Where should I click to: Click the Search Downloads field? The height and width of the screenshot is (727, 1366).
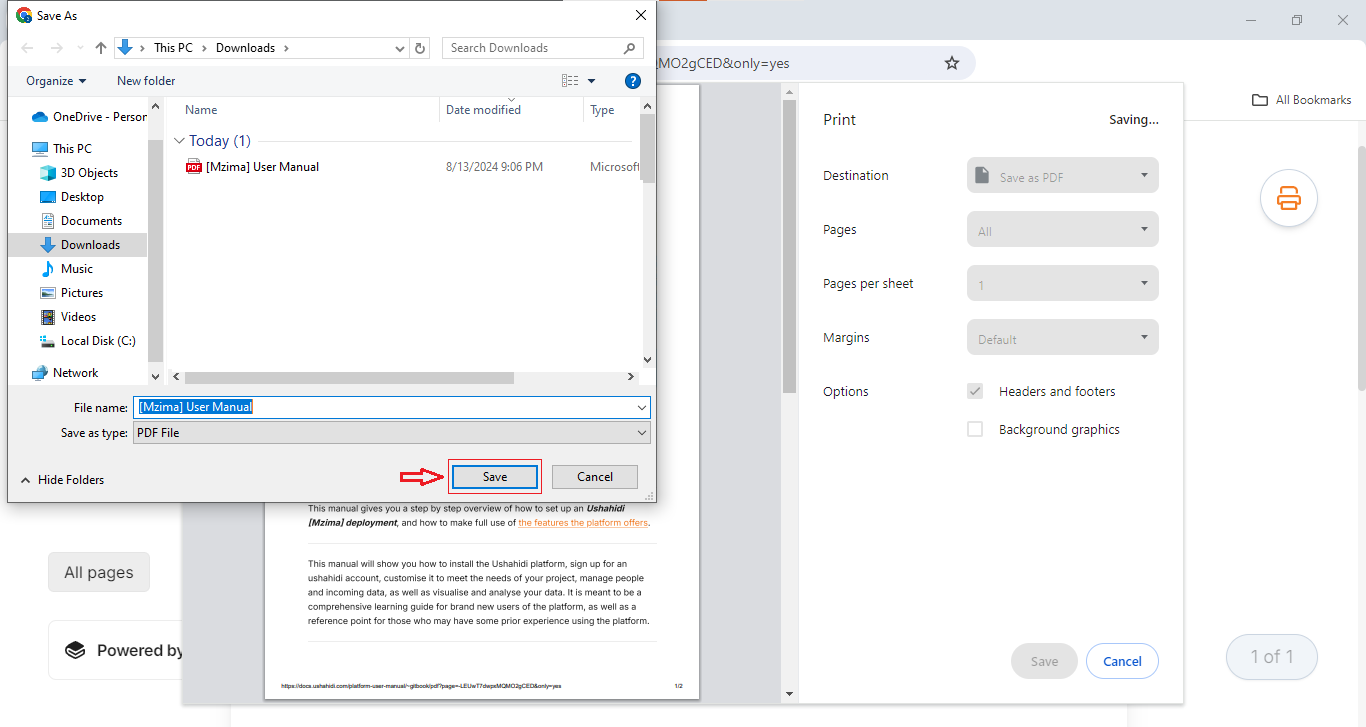pyautogui.click(x=533, y=48)
